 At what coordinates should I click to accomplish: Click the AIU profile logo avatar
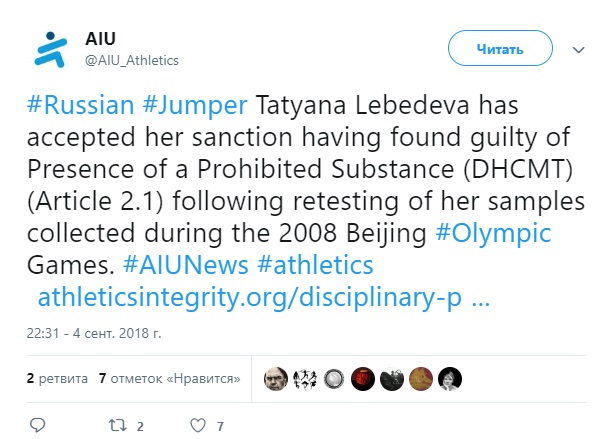coord(50,49)
